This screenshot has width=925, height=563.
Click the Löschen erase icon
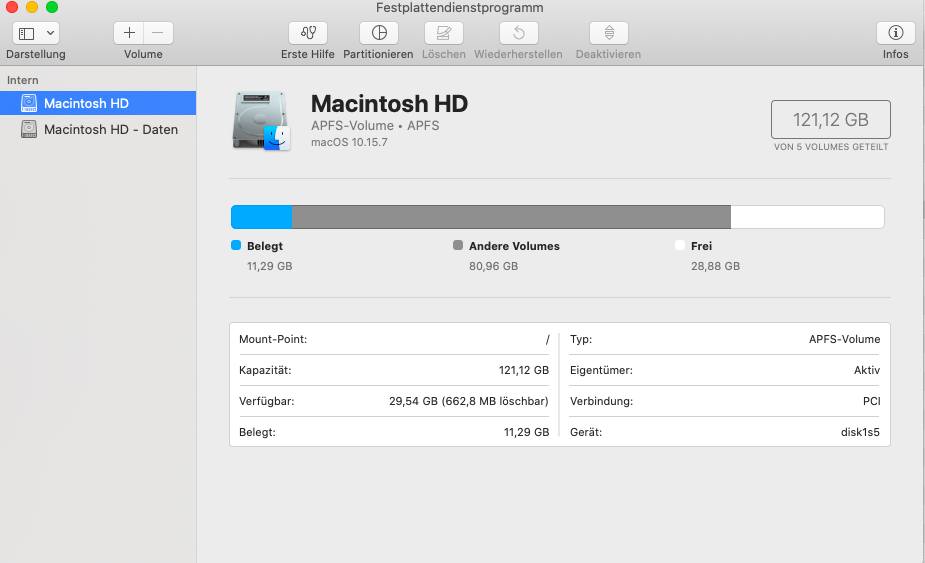pyautogui.click(x=443, y=33)
